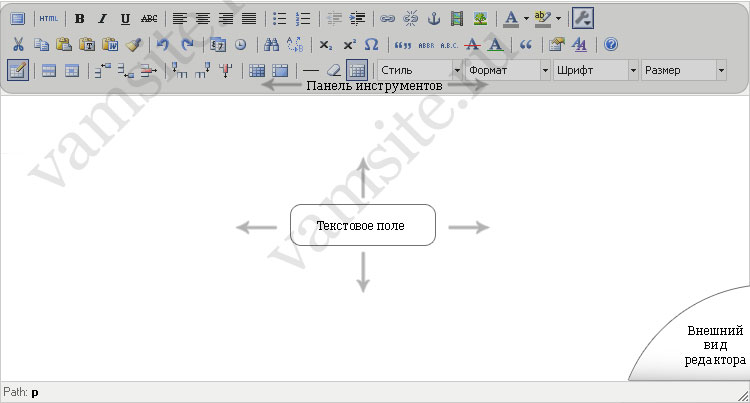
Task: Redo the last action
Action: [188, 44]
